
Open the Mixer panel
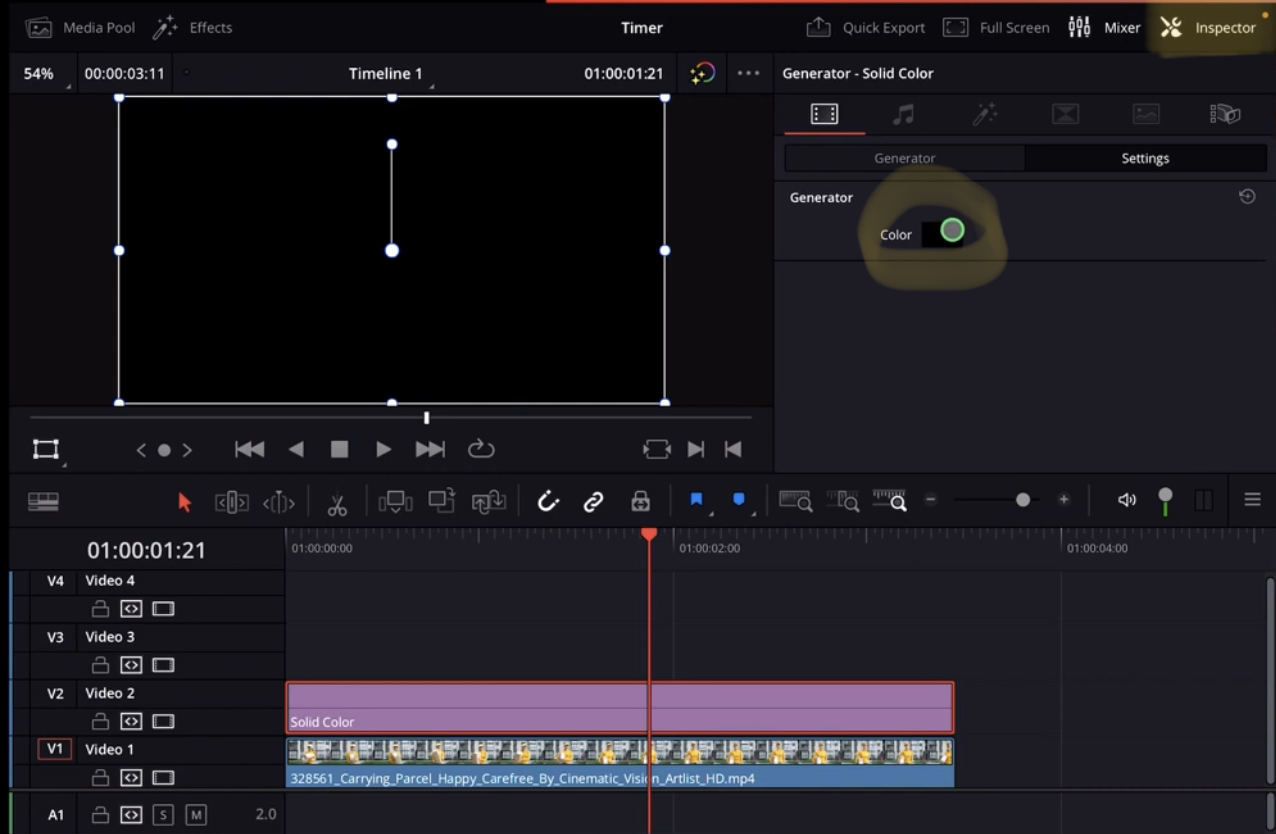pyautogui.click(x=1107, y=27)
